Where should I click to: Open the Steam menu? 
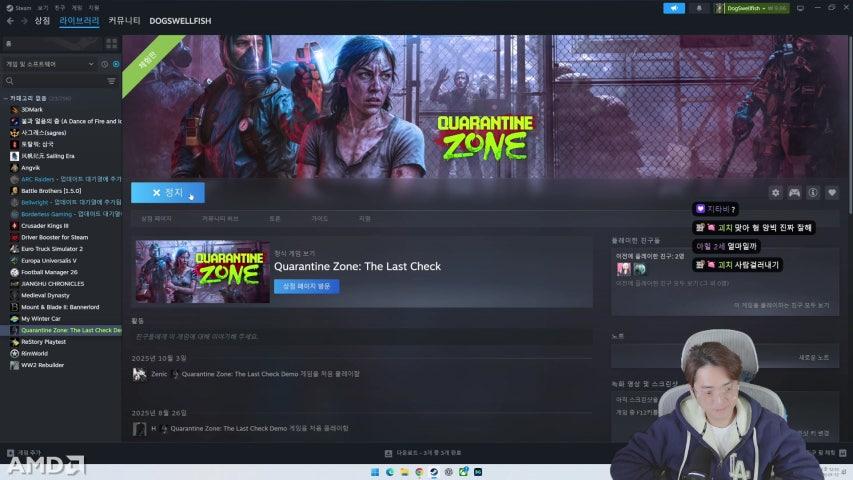[x=18, y=8]
